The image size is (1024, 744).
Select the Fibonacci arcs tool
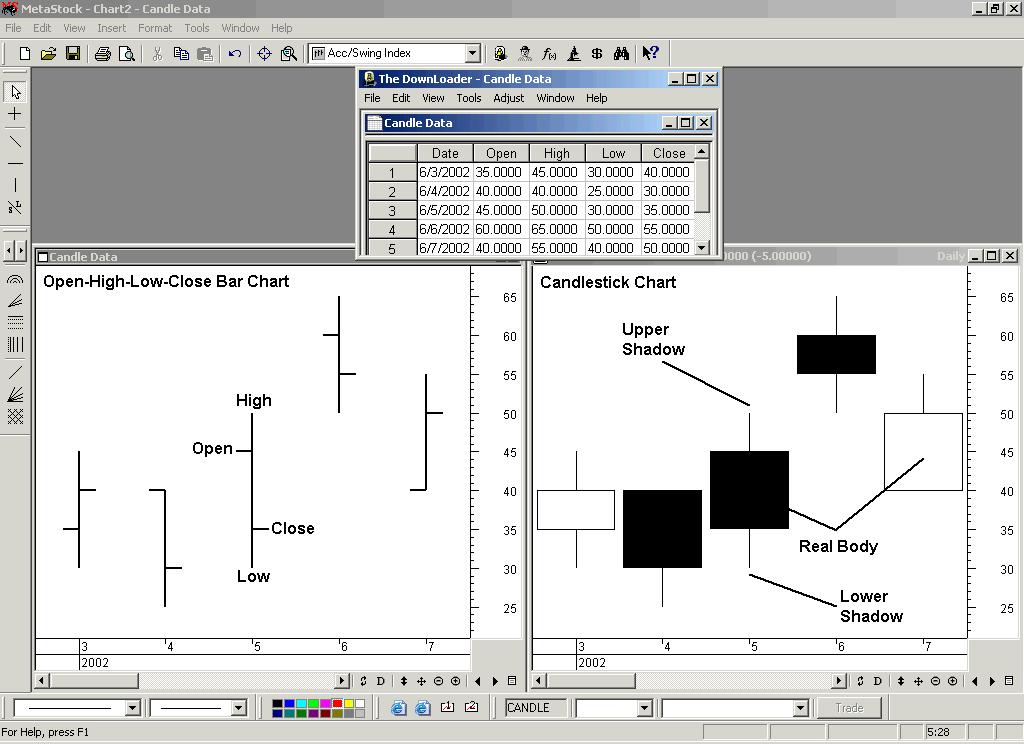click(14, 279)
